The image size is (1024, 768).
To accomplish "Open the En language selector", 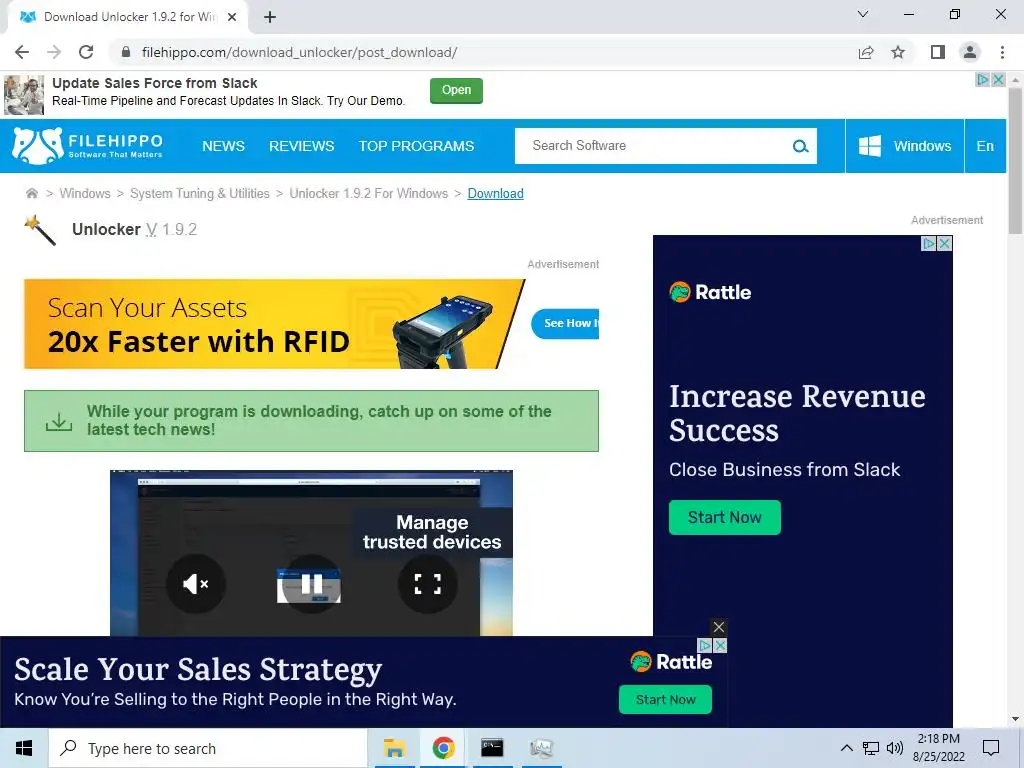I will point(985,146).
